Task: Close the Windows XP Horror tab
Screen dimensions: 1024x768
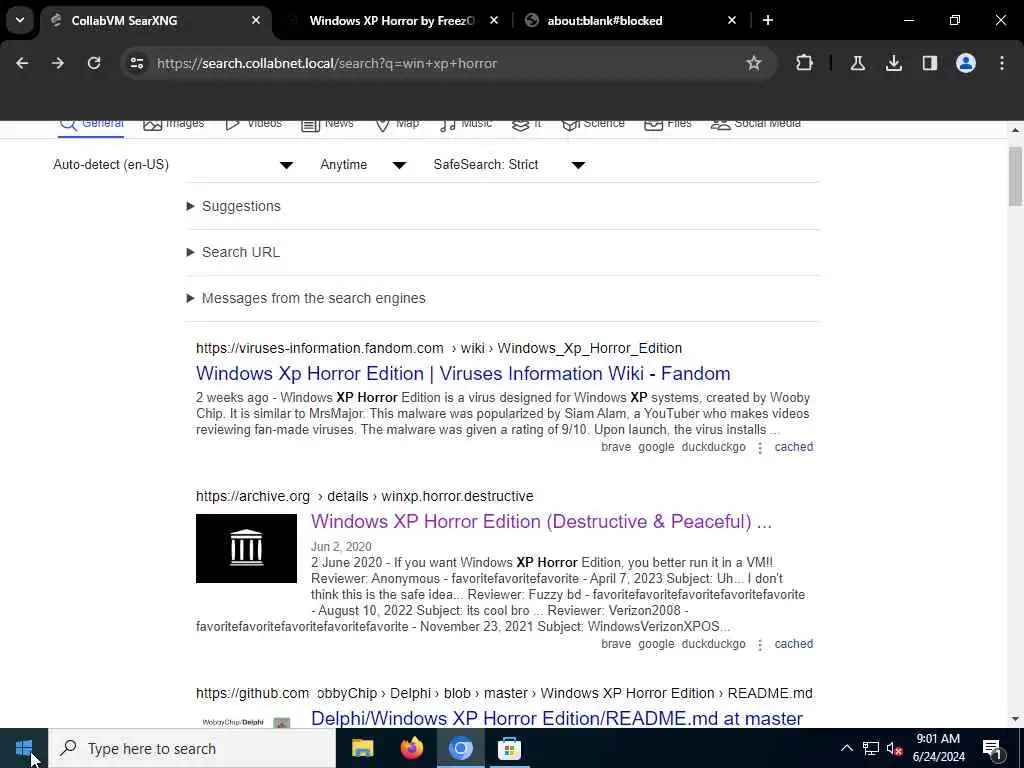Action: pyautogui.click(x=494, y=20)
